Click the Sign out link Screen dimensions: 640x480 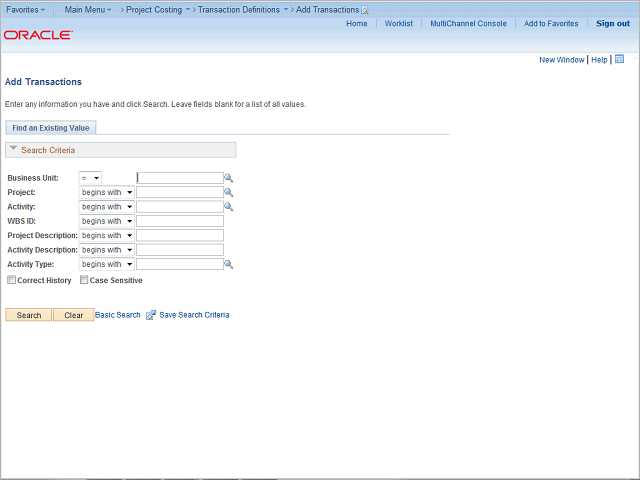[613, 24]
